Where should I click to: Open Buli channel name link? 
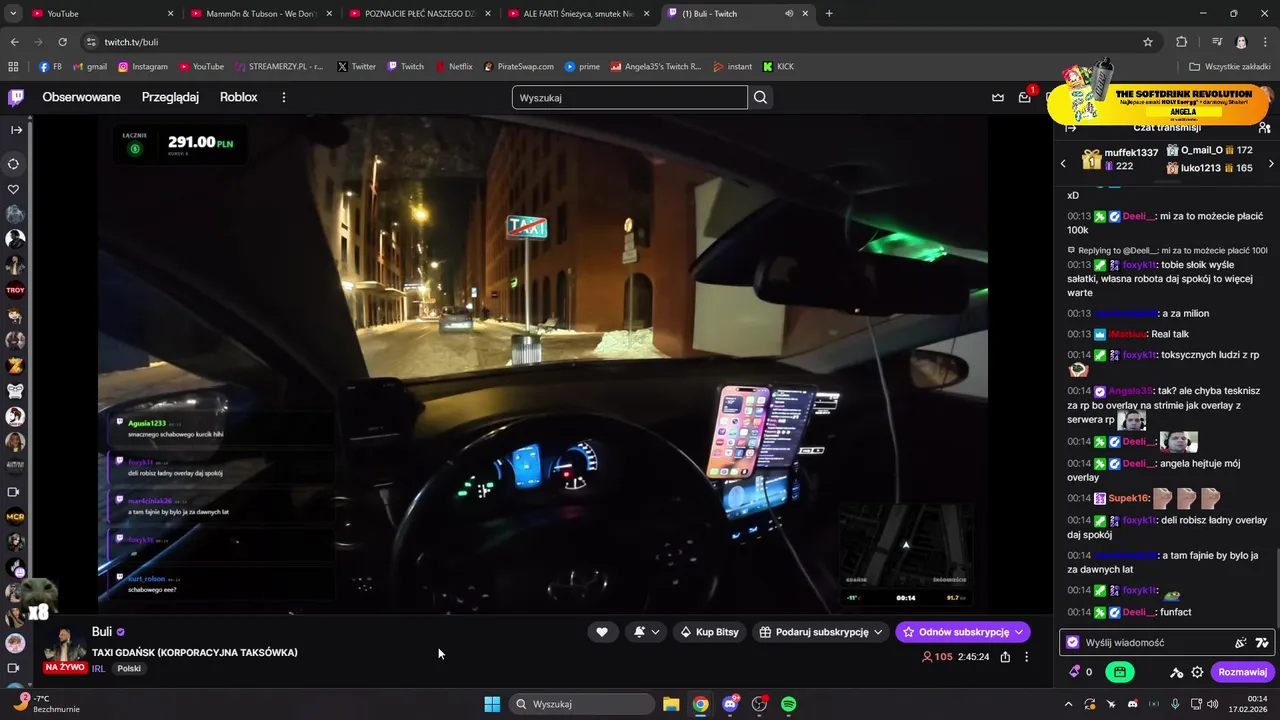(102, 632)
